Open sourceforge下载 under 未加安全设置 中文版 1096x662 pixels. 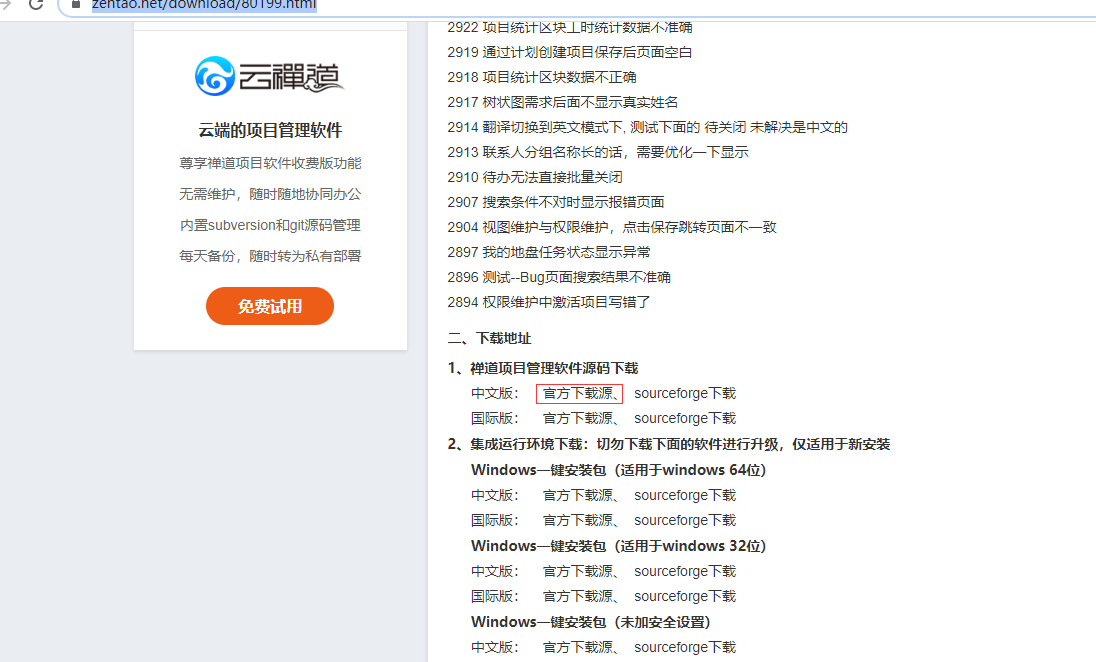(x=684, y=647)
